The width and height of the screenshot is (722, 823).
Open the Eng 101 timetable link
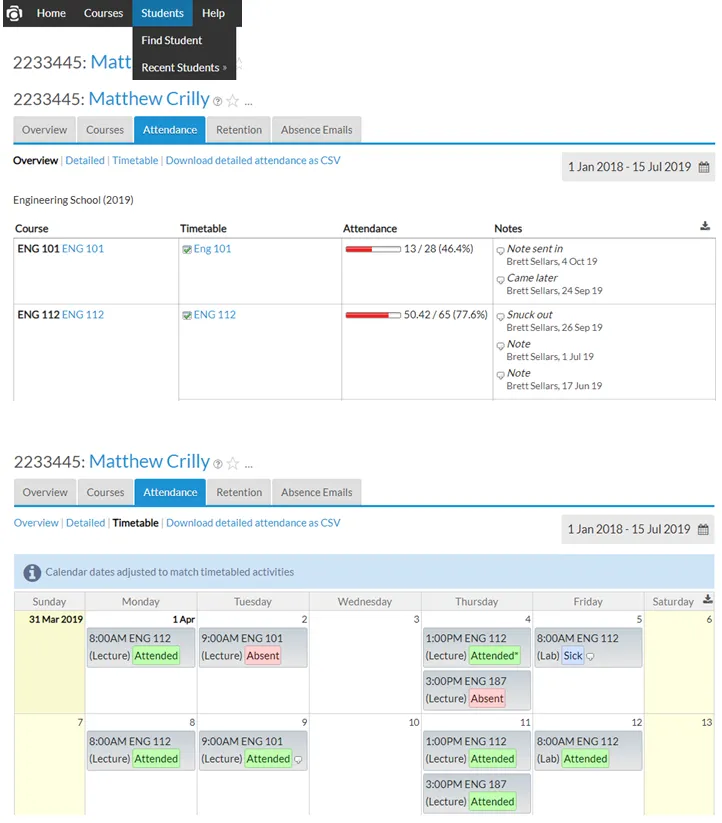[212, 249]
